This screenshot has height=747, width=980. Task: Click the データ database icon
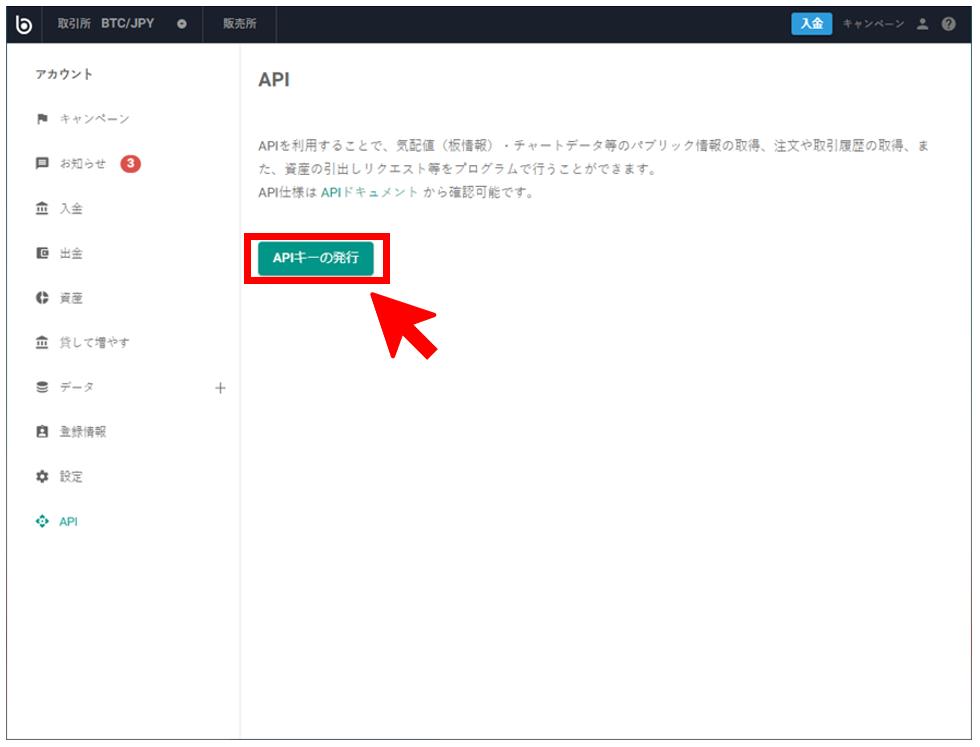pos(42,388)
